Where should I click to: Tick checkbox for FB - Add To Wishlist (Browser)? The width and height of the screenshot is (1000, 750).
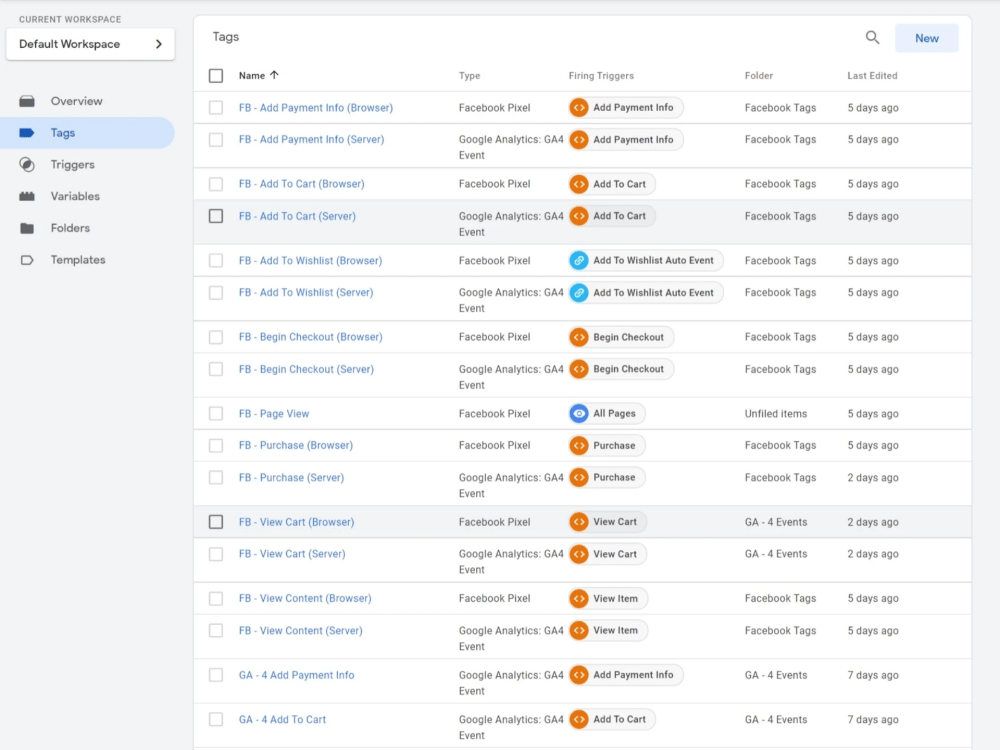[x=216, y=261]
